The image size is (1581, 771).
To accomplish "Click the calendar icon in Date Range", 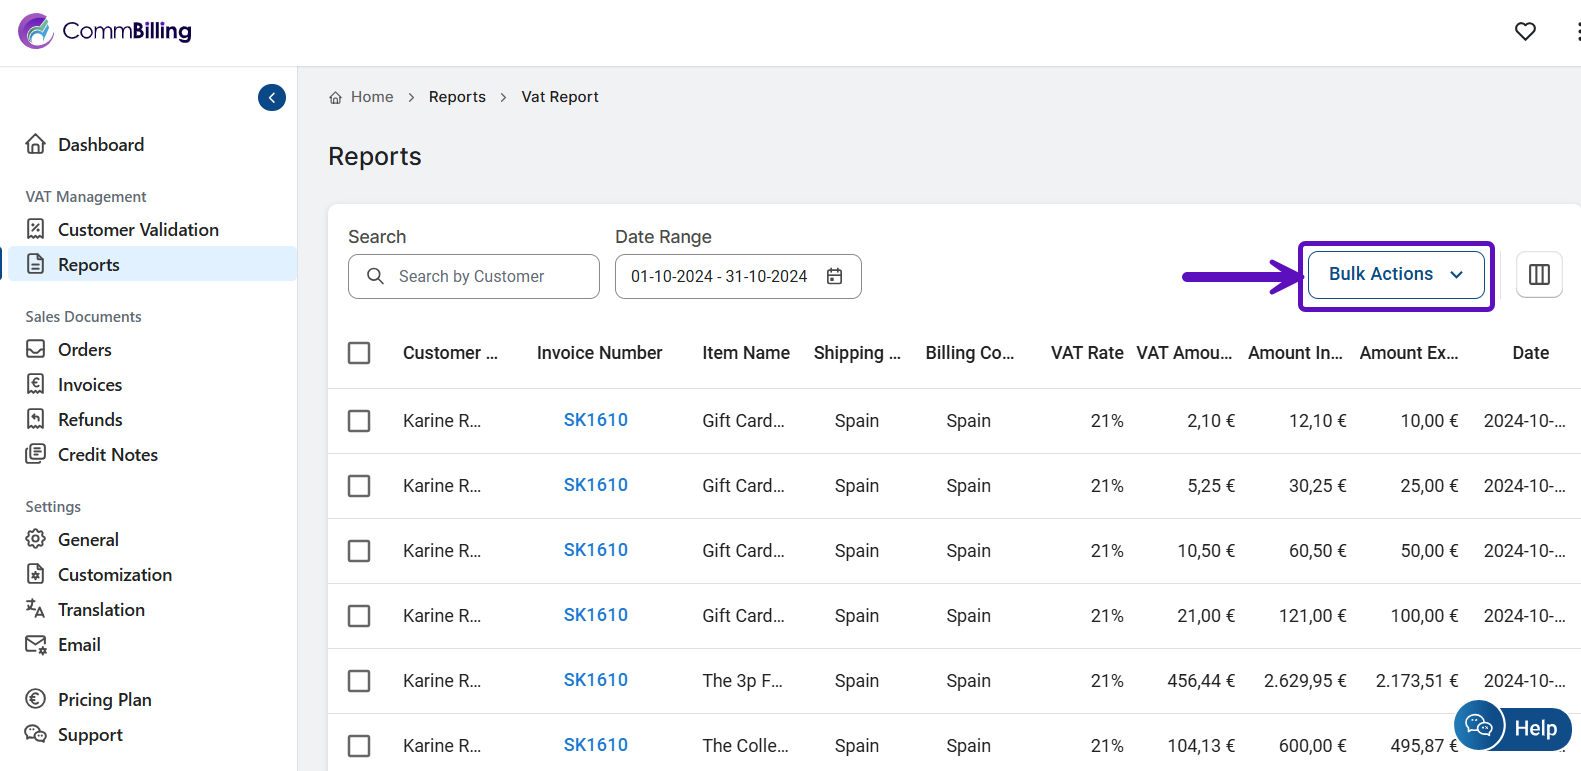I will pyautogui.click(x=835, y=276).
